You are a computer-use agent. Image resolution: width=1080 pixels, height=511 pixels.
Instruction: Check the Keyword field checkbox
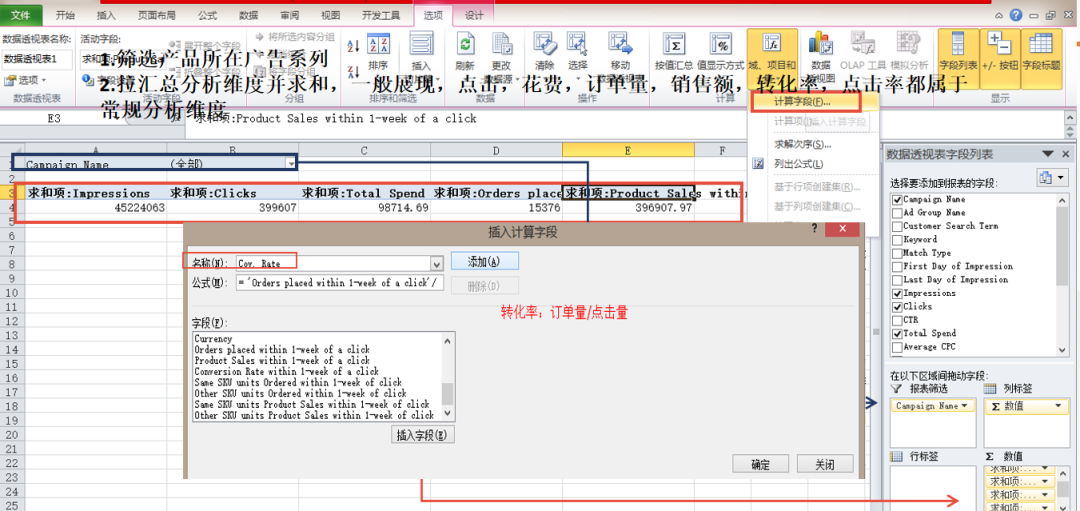897,240
